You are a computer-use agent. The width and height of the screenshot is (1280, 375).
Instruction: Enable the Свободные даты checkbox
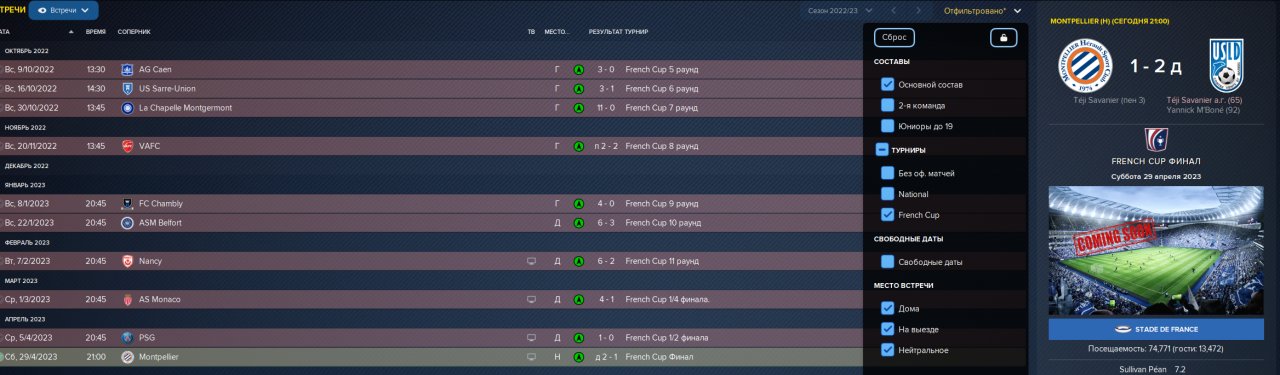[887, 262]
